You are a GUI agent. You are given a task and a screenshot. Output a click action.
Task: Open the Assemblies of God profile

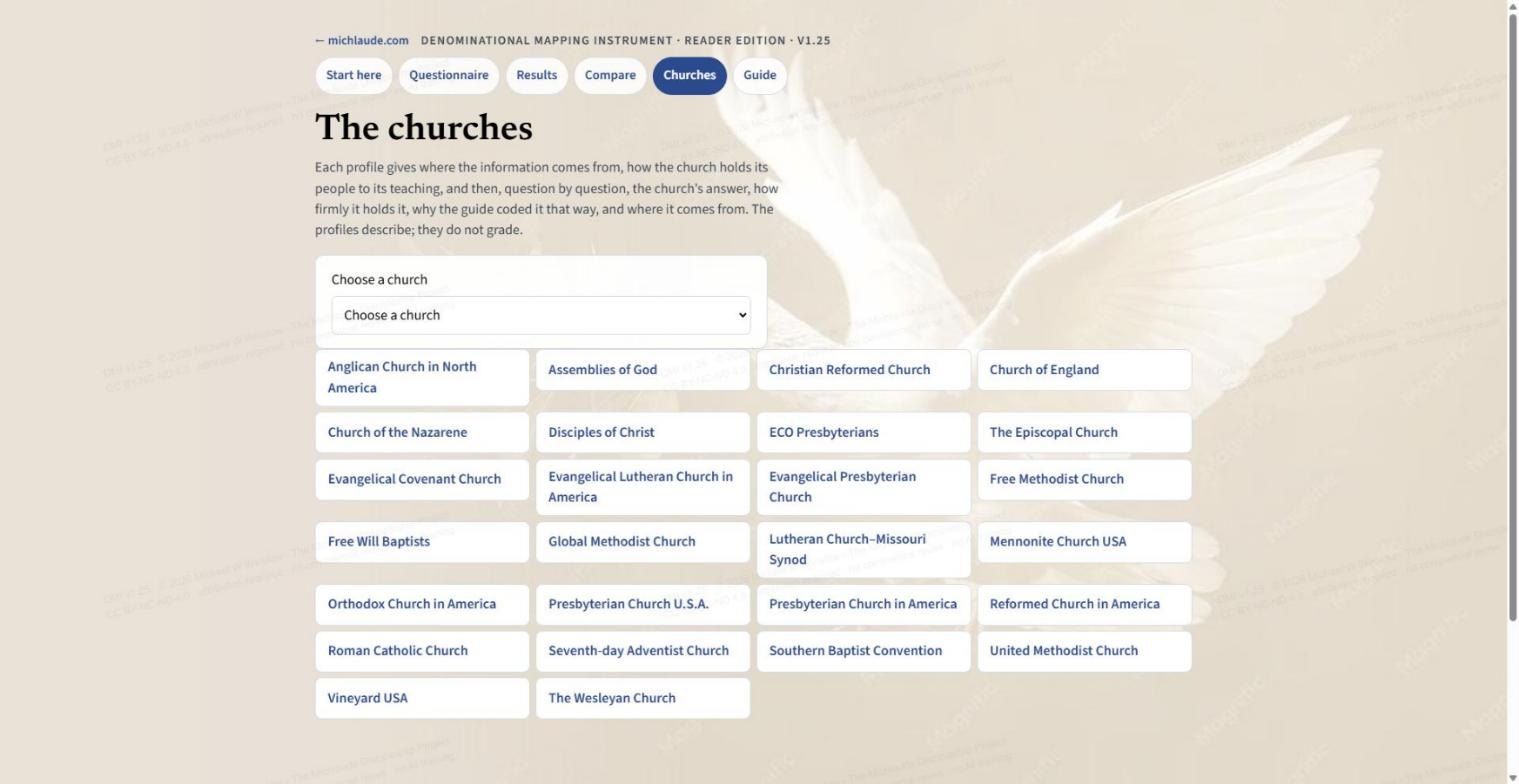pos(643,370)
